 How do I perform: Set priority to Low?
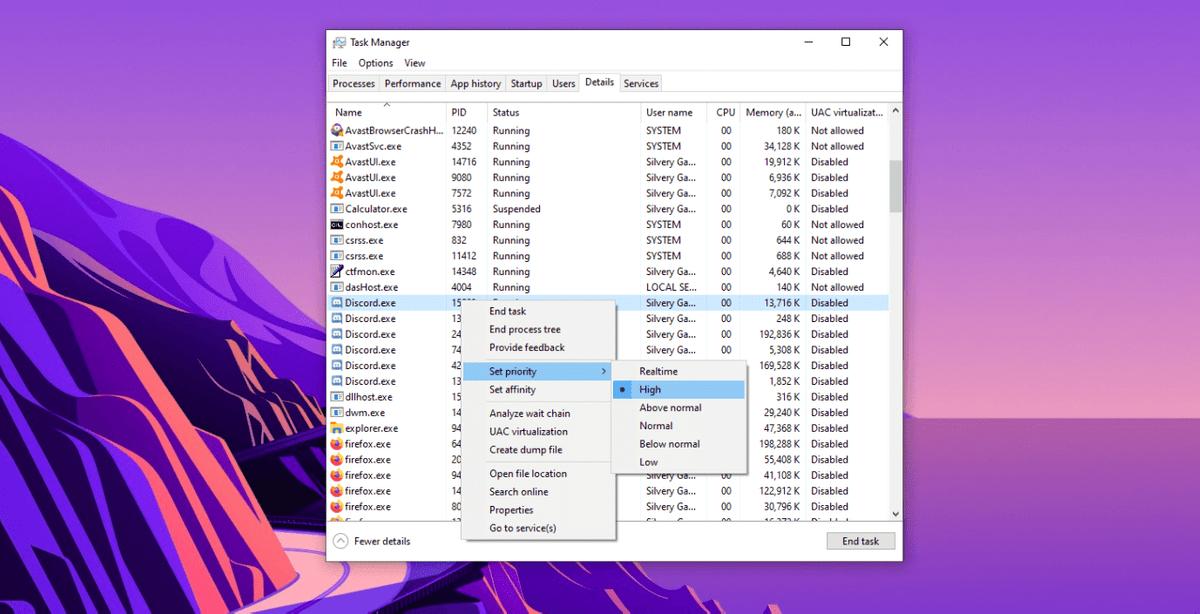[648, 462]
